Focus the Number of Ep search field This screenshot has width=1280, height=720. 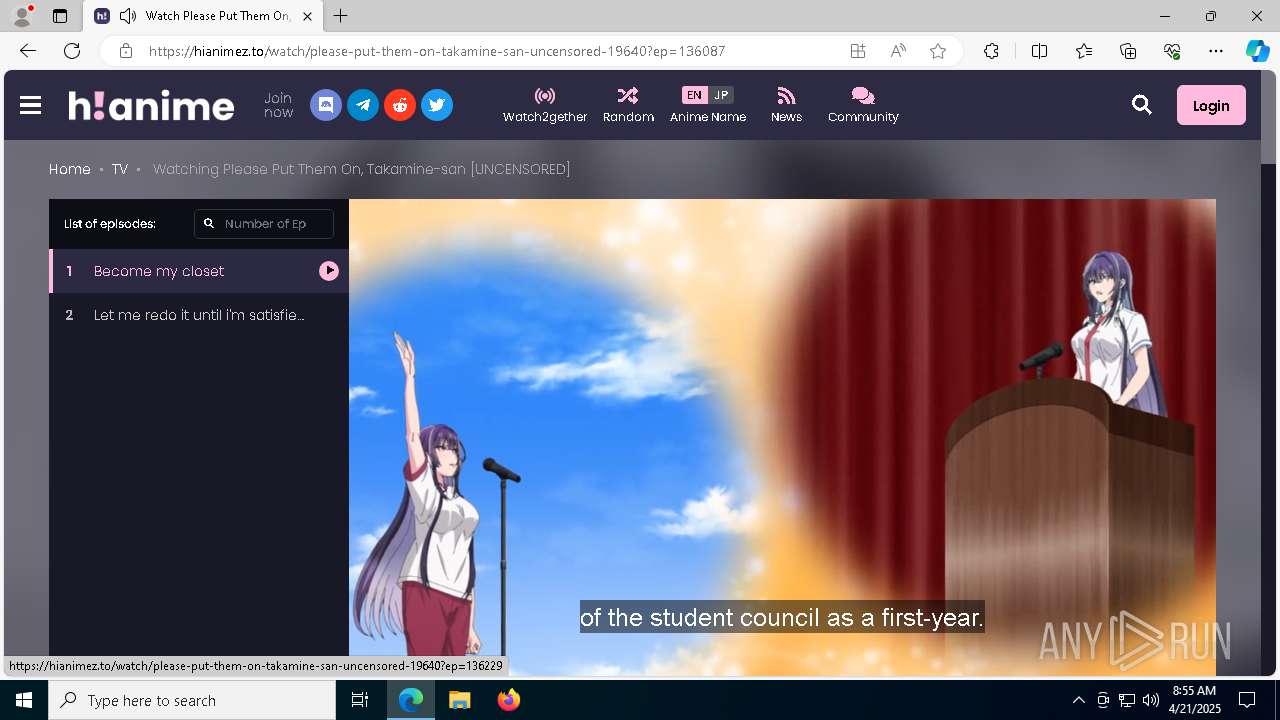[264, 224]
